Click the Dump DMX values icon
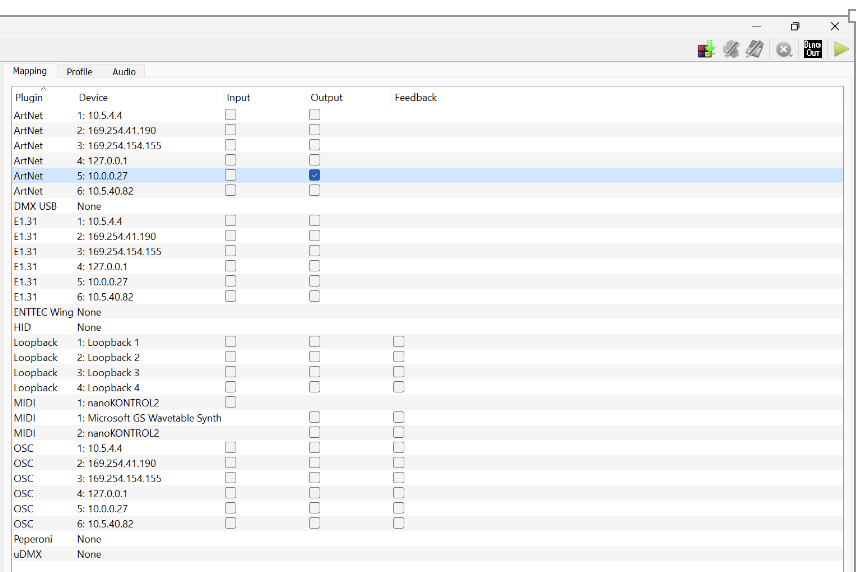856x572 pixels. [706, 49]
